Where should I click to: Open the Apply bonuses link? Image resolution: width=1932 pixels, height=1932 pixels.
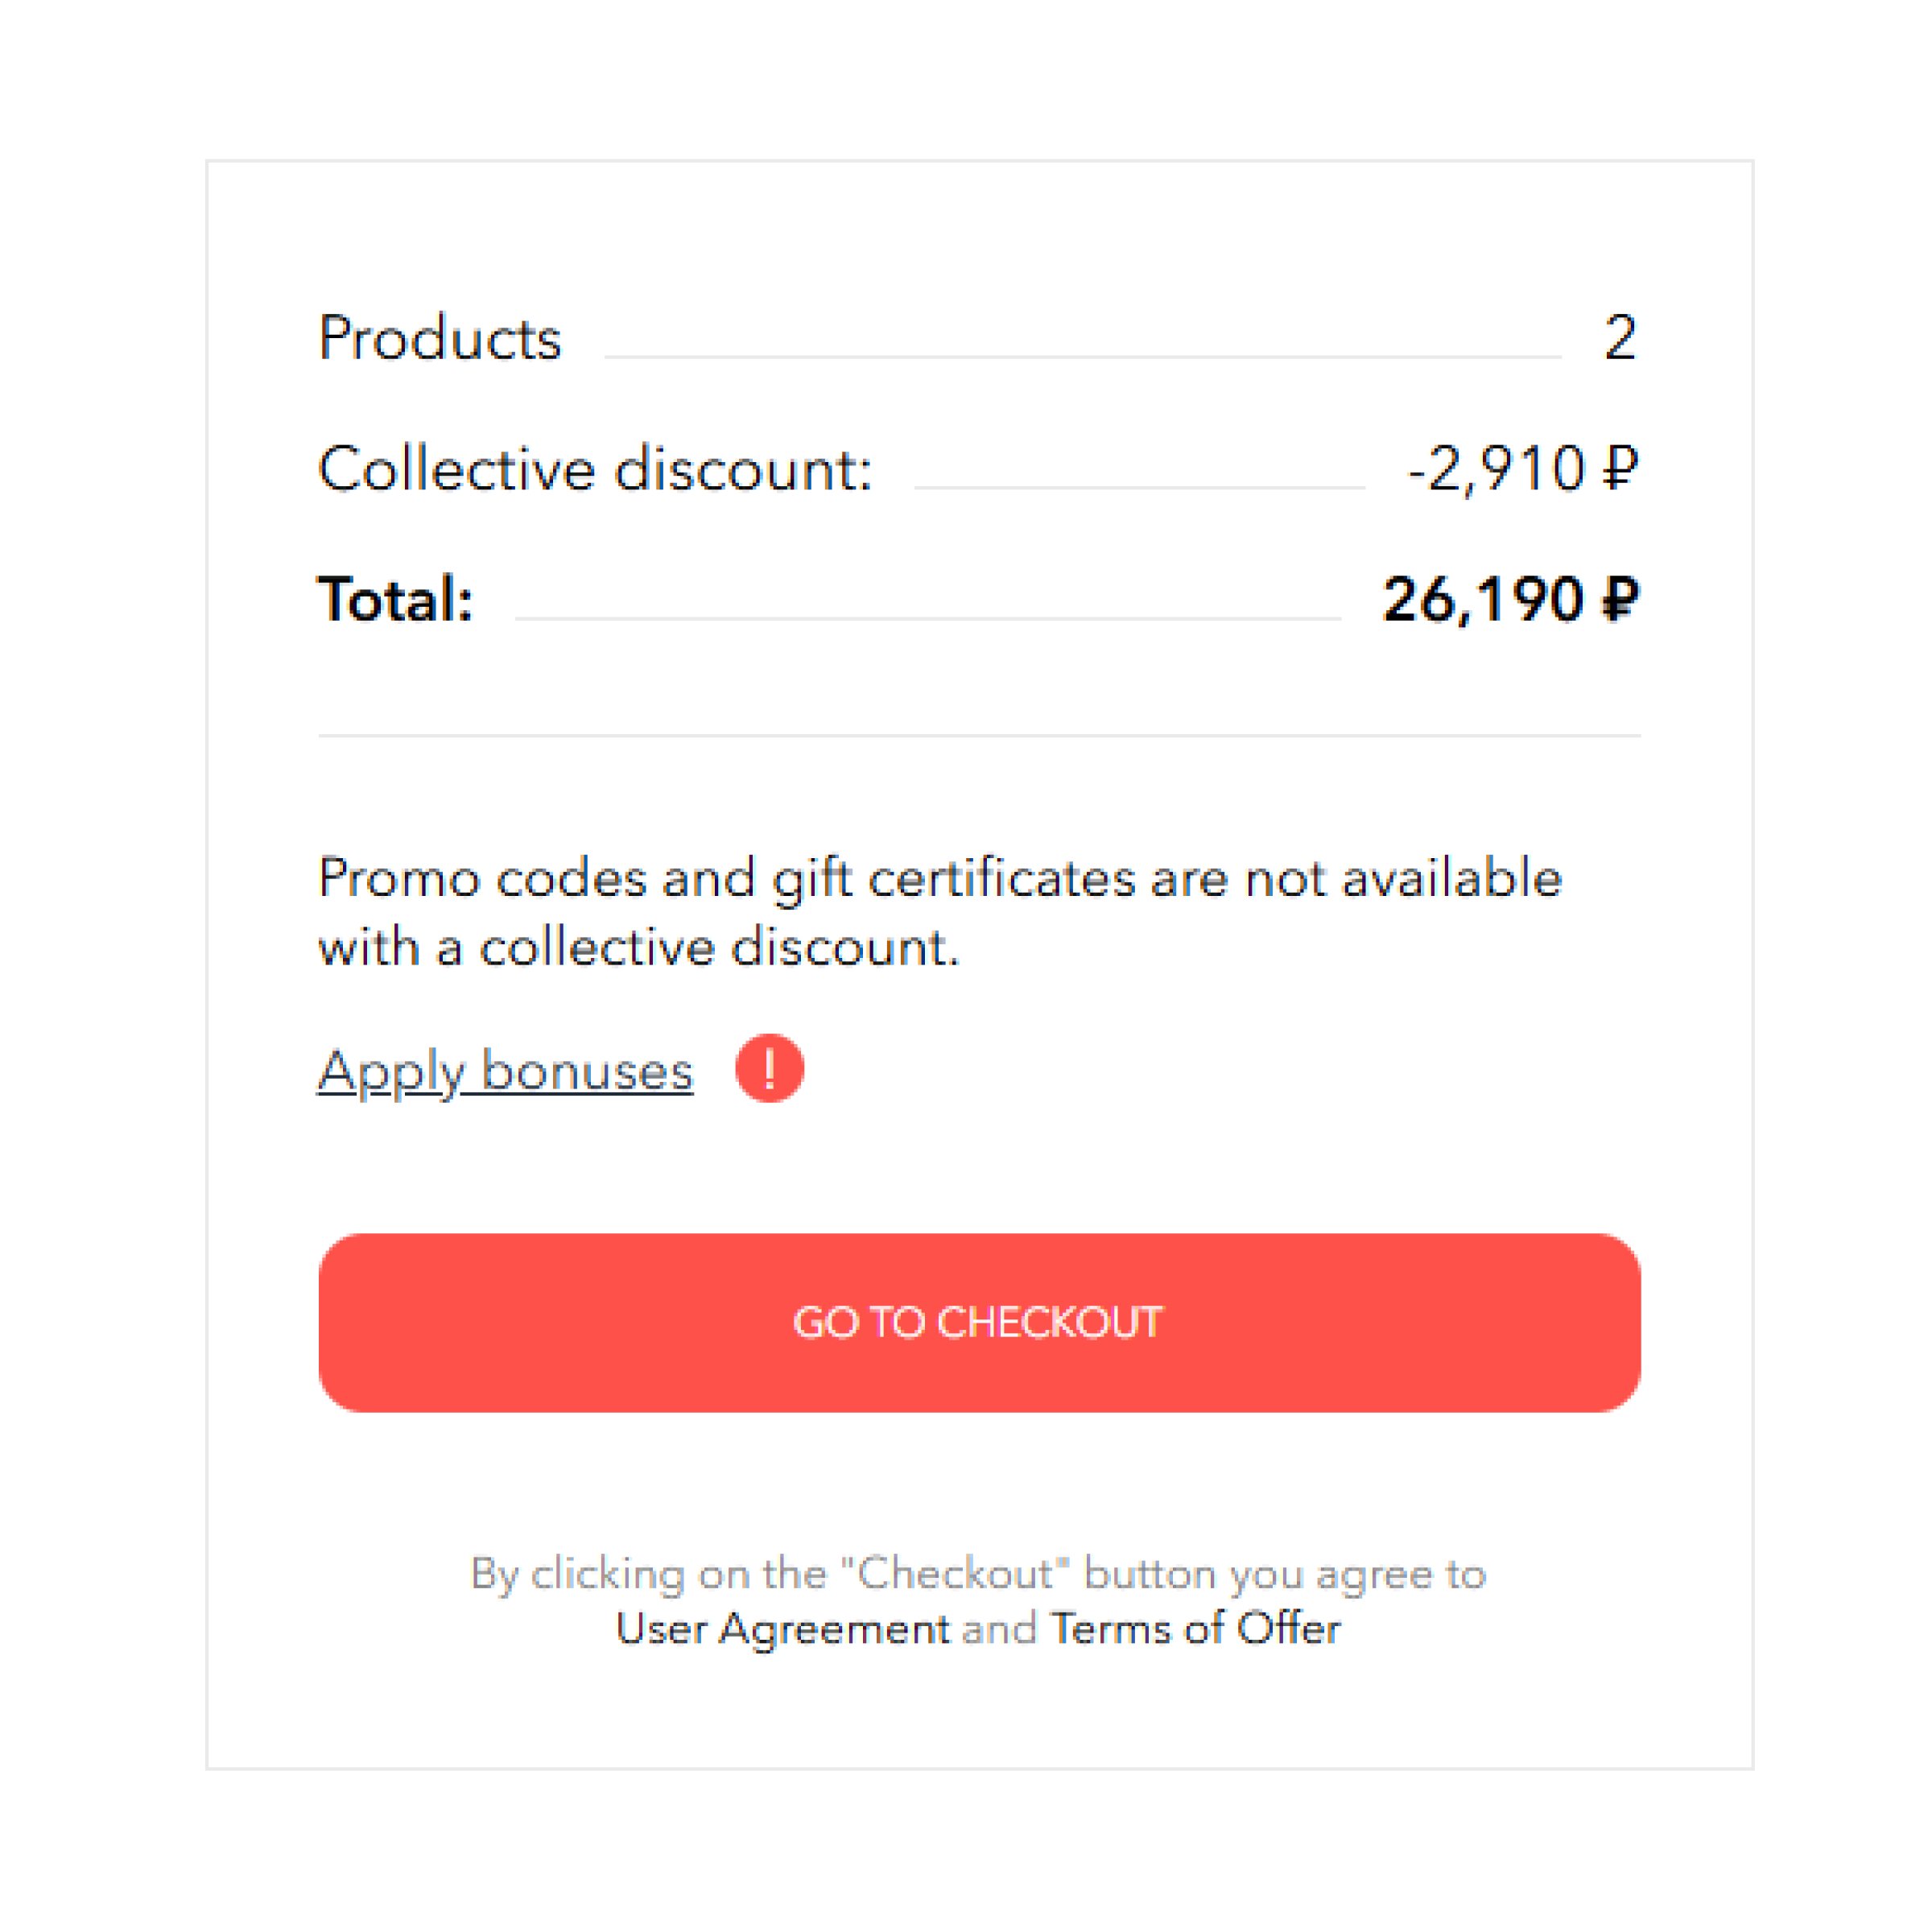pyautogui.click(x=505, y=1071)
